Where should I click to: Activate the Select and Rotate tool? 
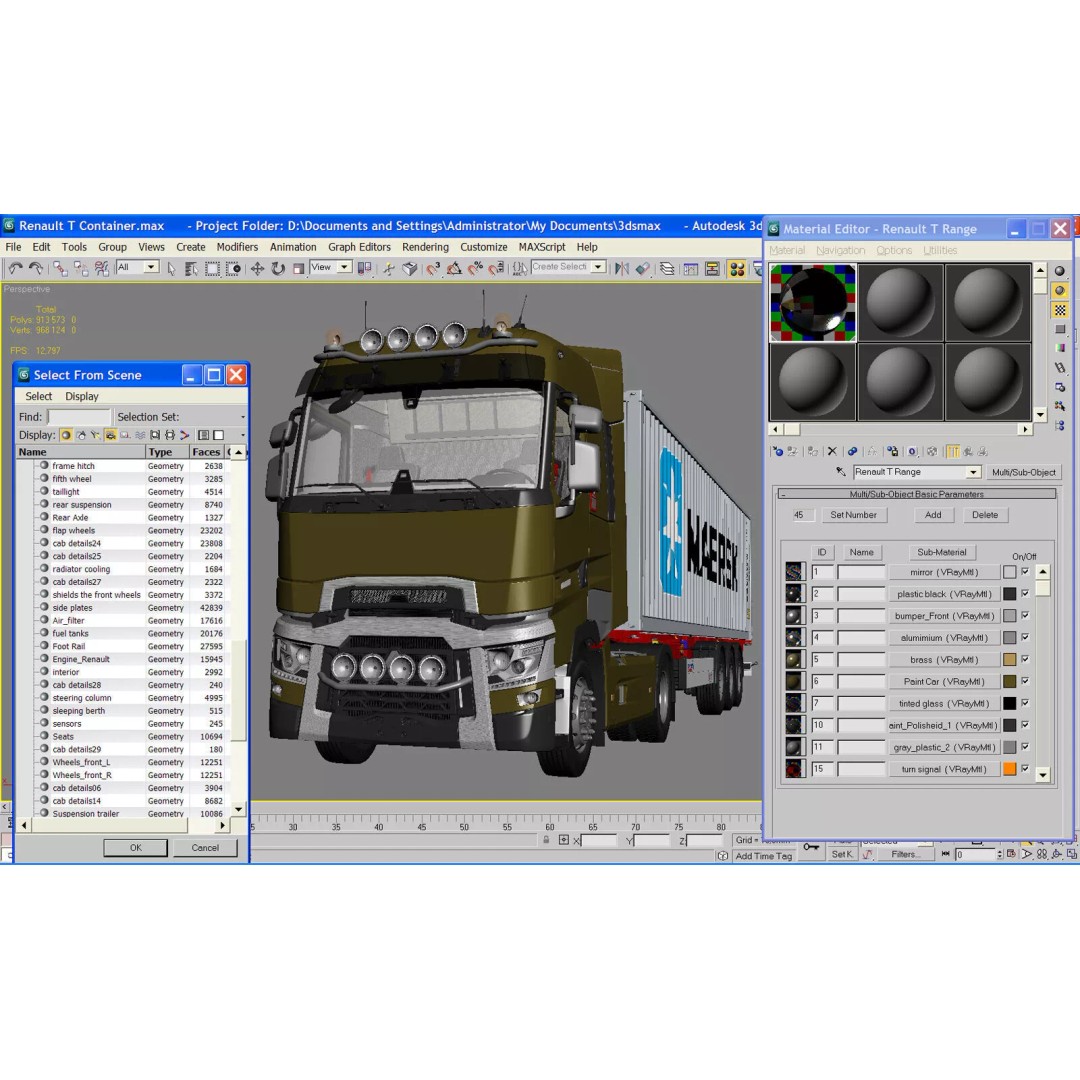tap(278, 269)
